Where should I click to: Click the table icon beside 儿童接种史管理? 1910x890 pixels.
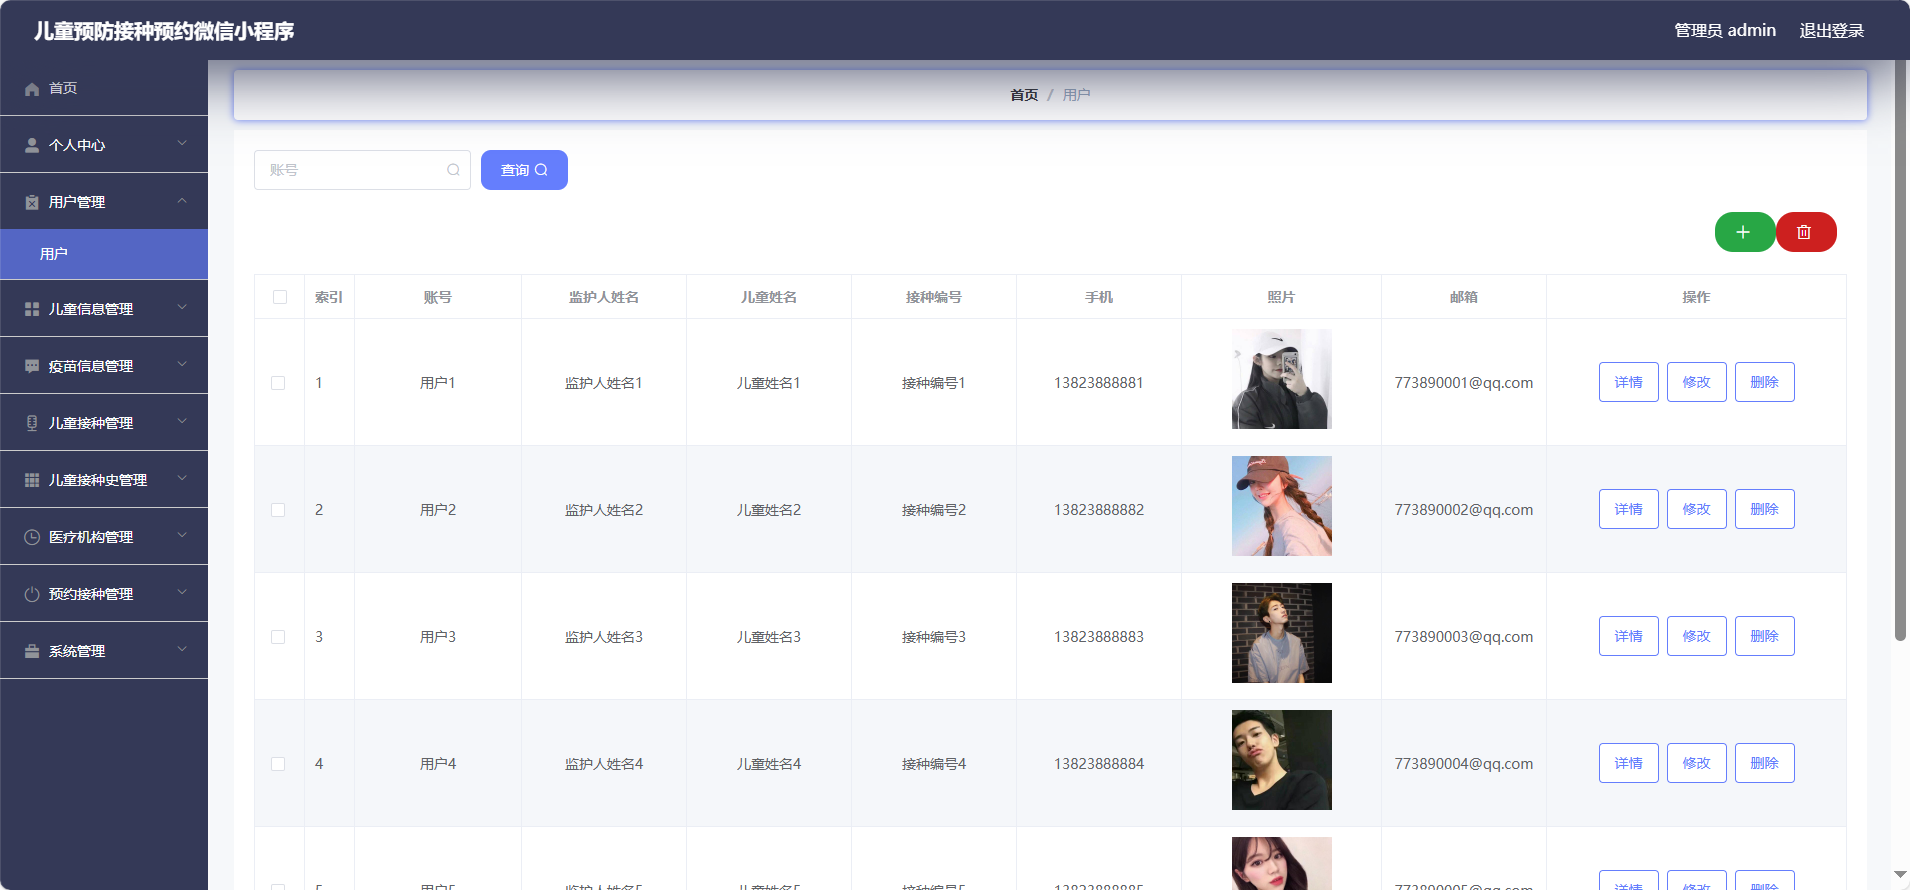coord(32,481)
